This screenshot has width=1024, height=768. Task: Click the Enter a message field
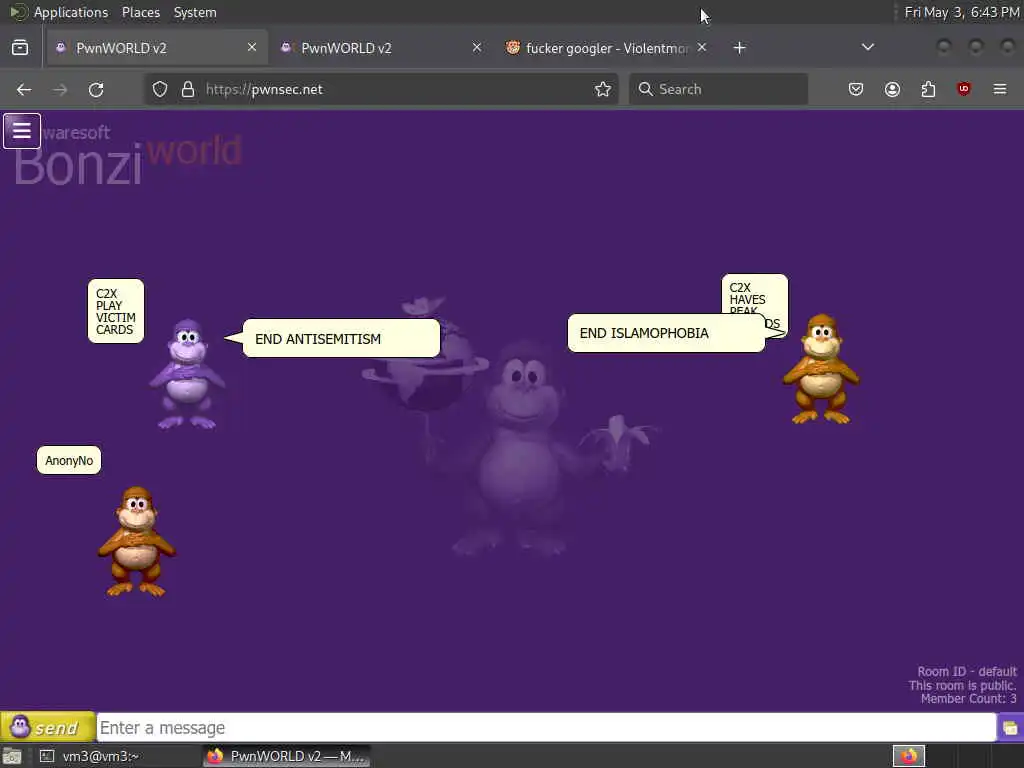click(546, 728)
